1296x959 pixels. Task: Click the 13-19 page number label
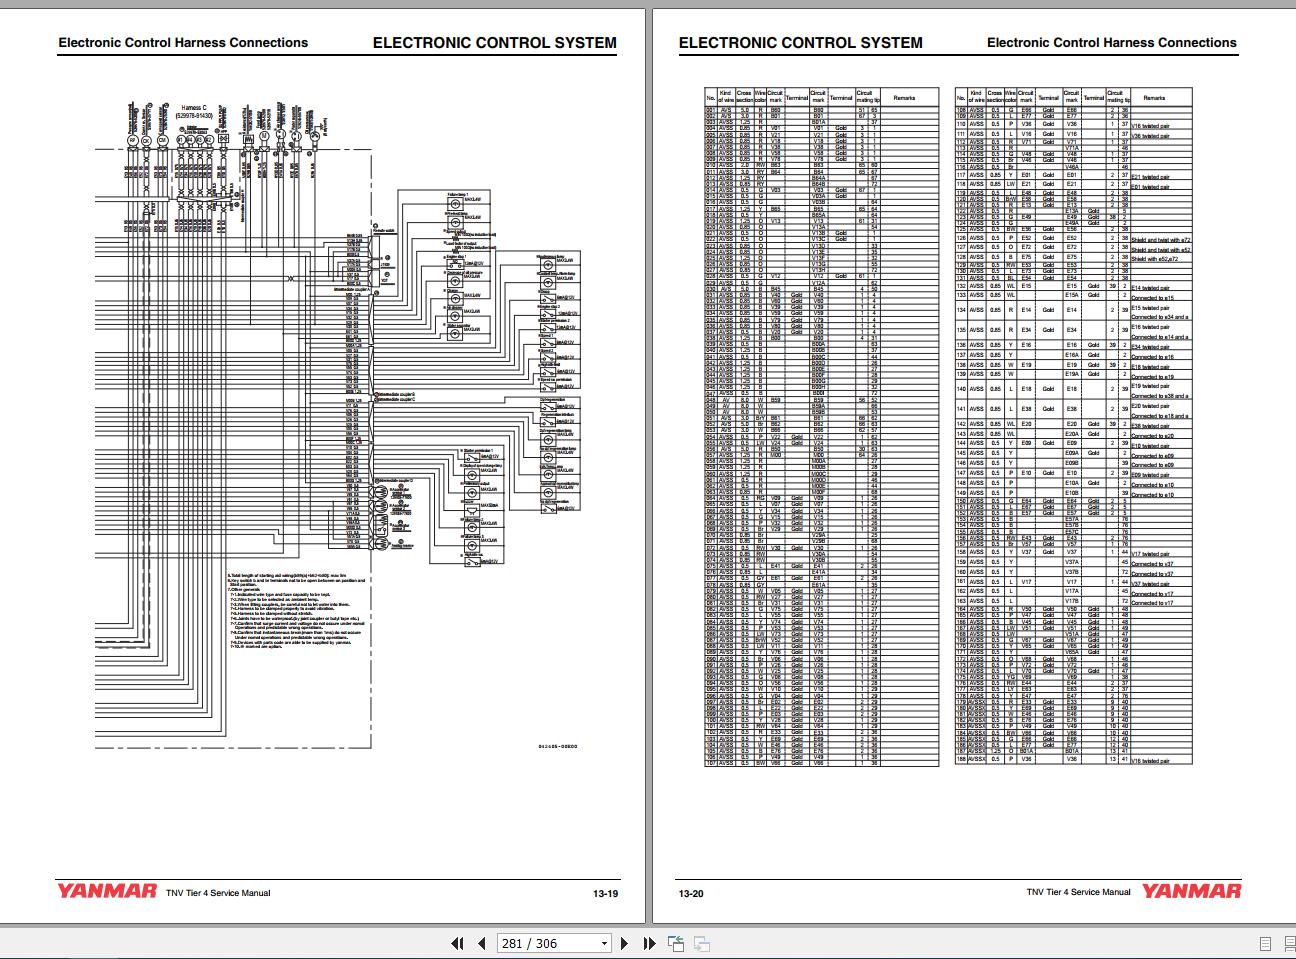click(x=605, y=893)
